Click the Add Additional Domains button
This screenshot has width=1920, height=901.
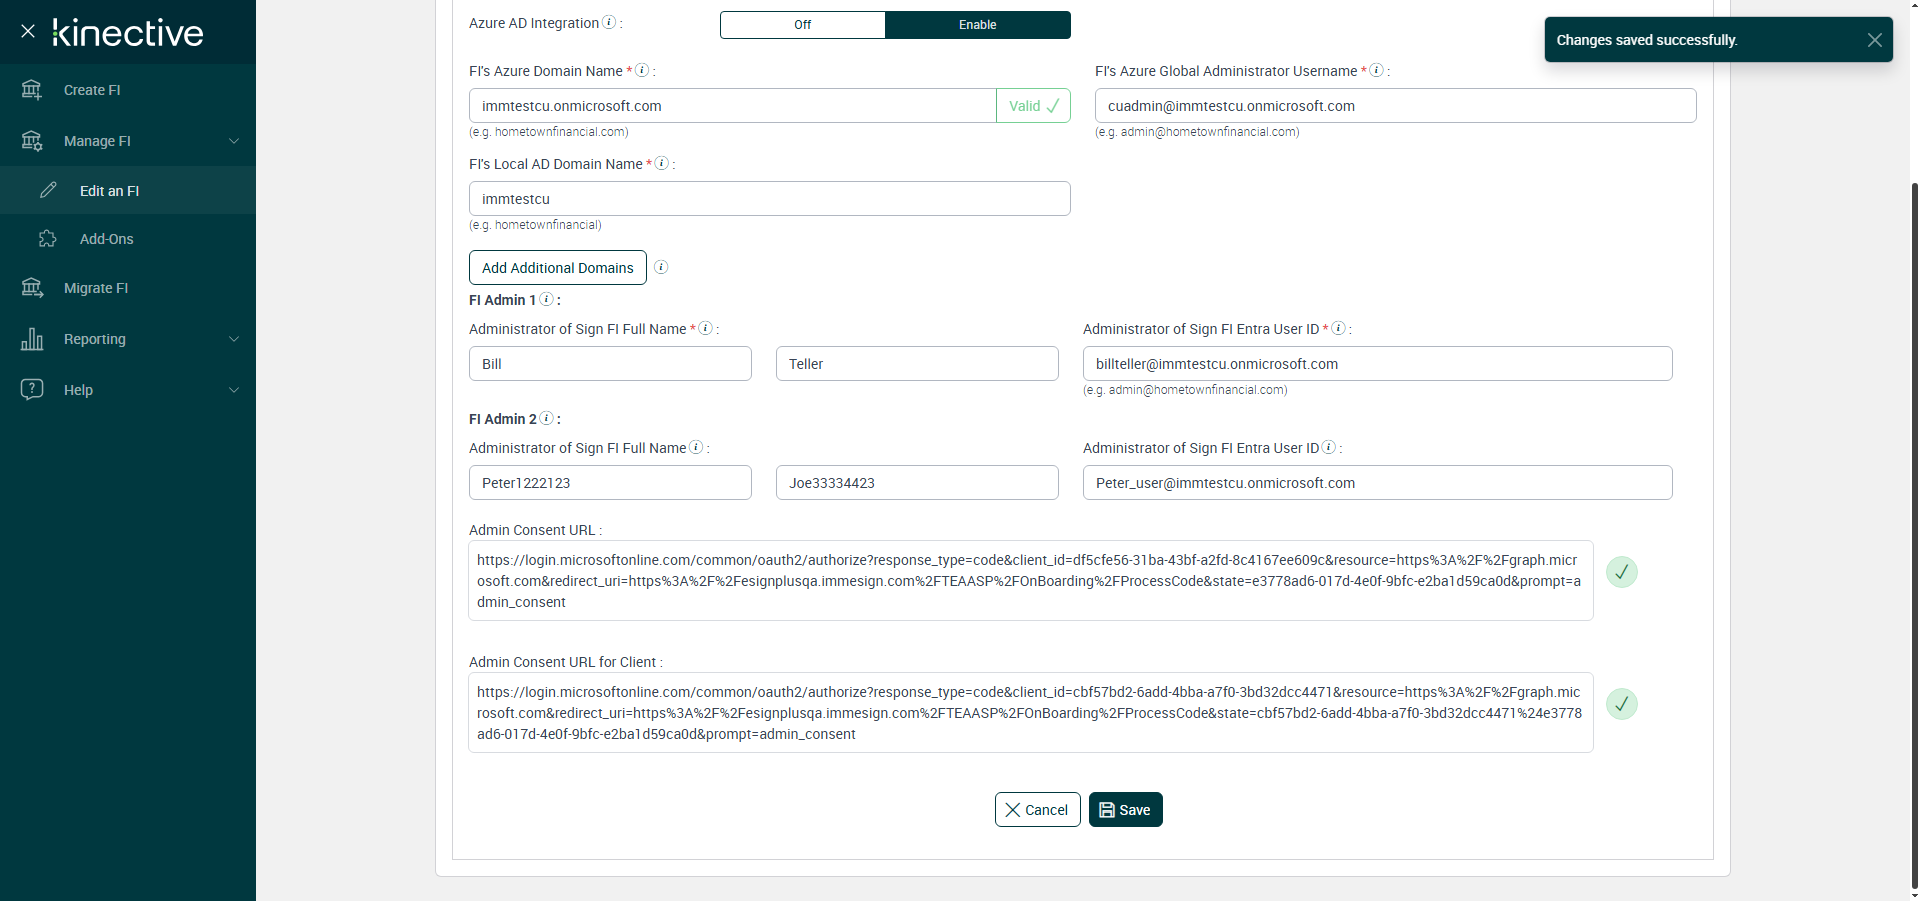558,267
